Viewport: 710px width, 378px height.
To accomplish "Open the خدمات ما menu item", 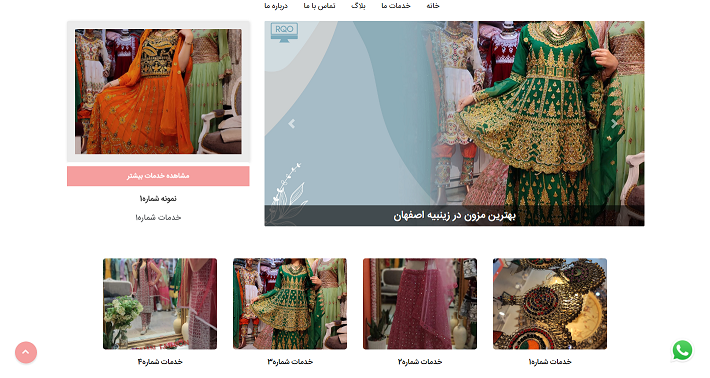I will [x=396, y=6].
